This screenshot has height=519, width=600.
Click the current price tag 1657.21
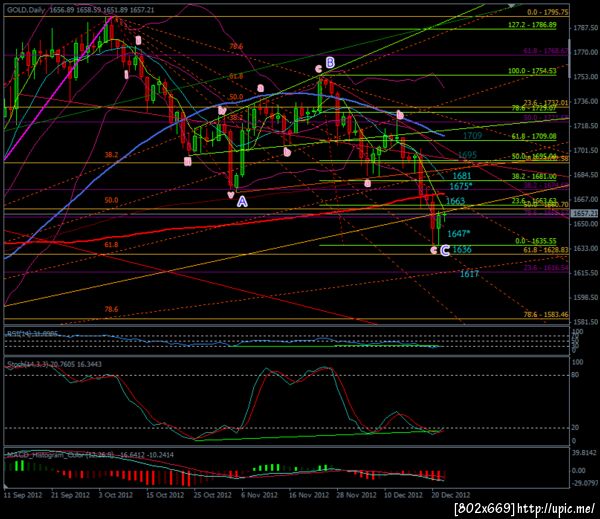584,213
